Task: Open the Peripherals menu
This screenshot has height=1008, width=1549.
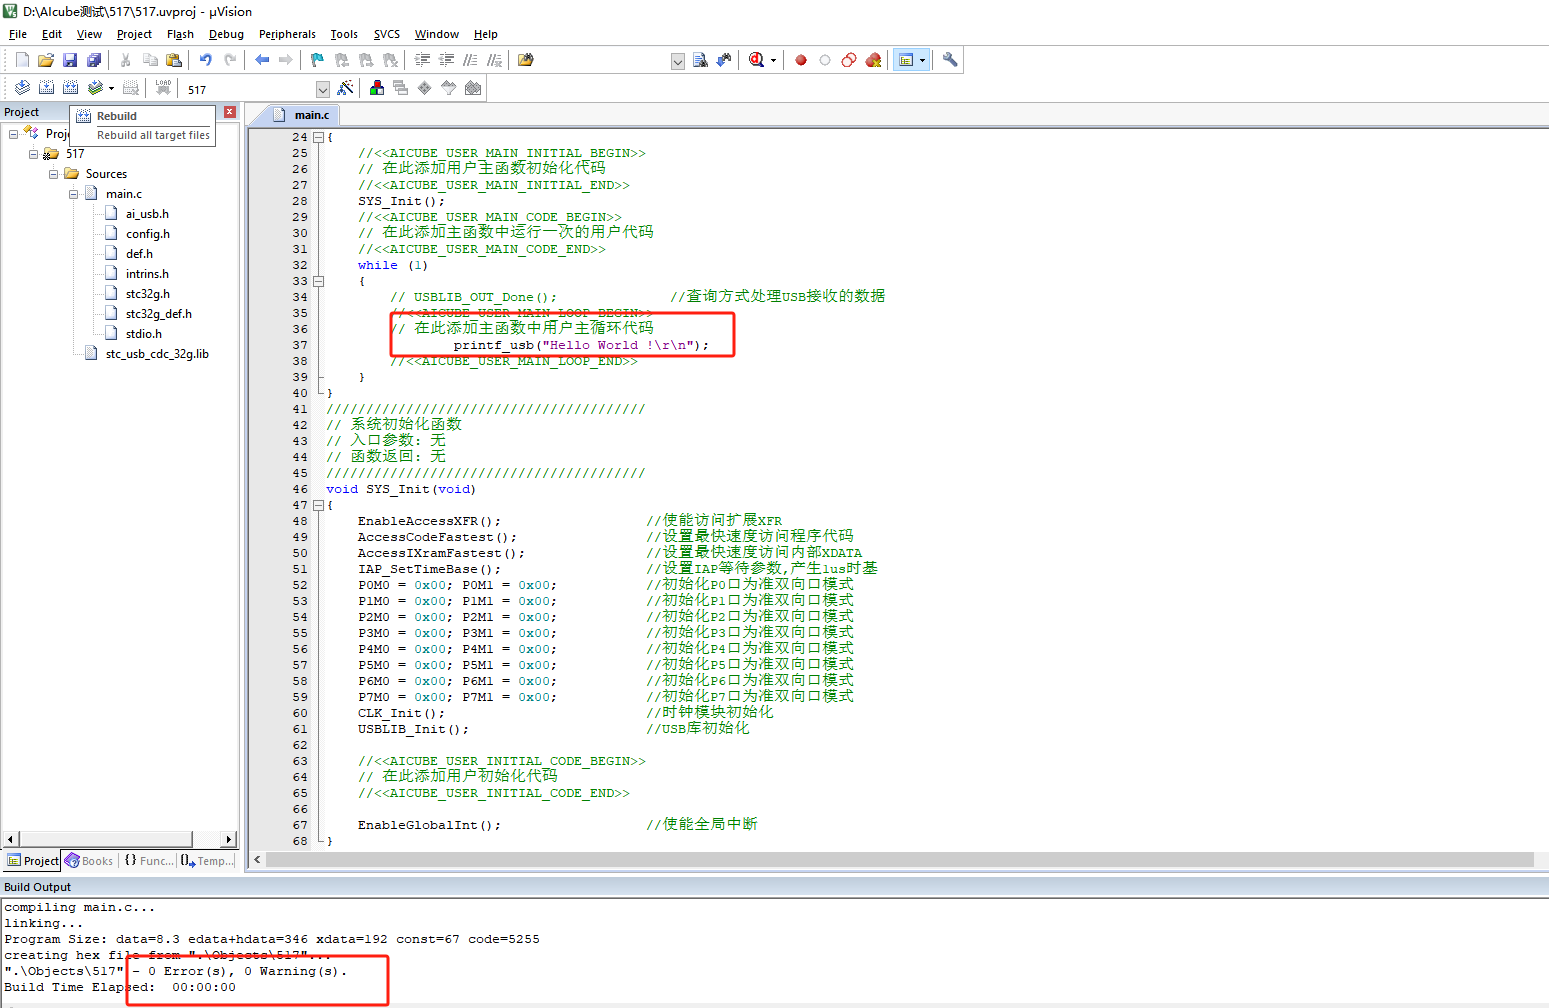Action: tap(287, 34)
